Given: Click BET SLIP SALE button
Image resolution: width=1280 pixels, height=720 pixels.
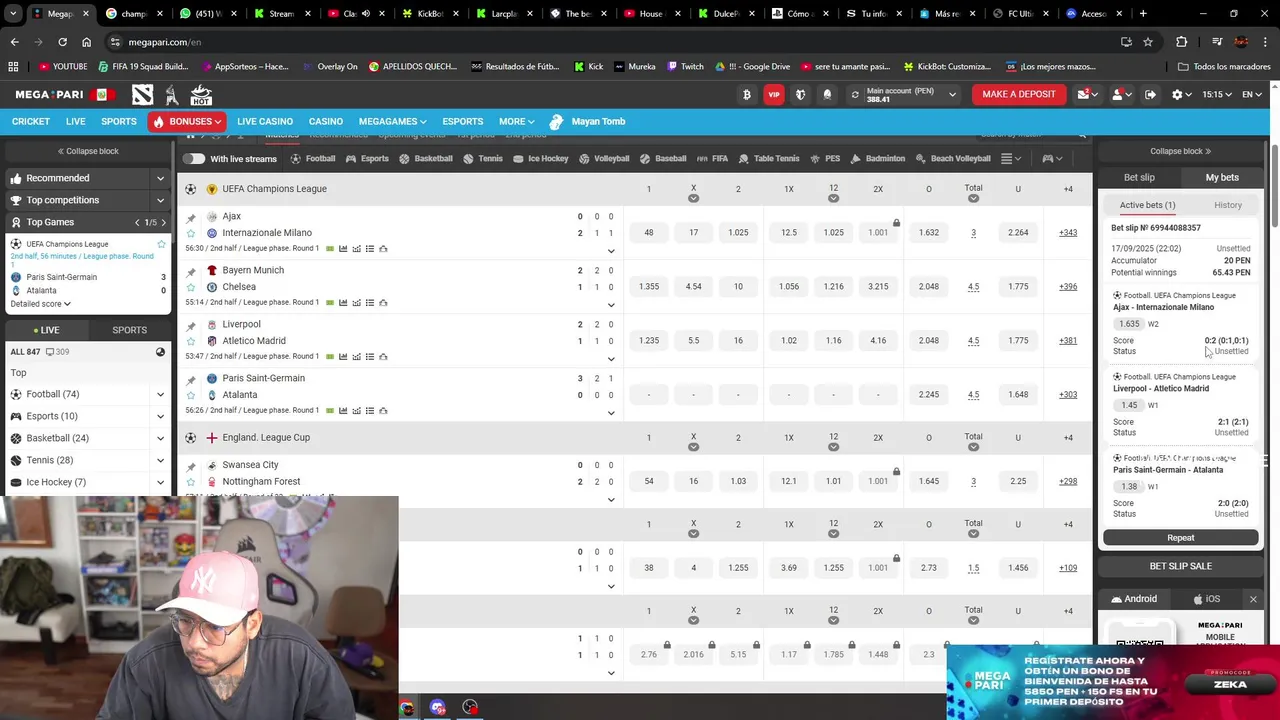Looking at the screenshot, I should 1181,566.
